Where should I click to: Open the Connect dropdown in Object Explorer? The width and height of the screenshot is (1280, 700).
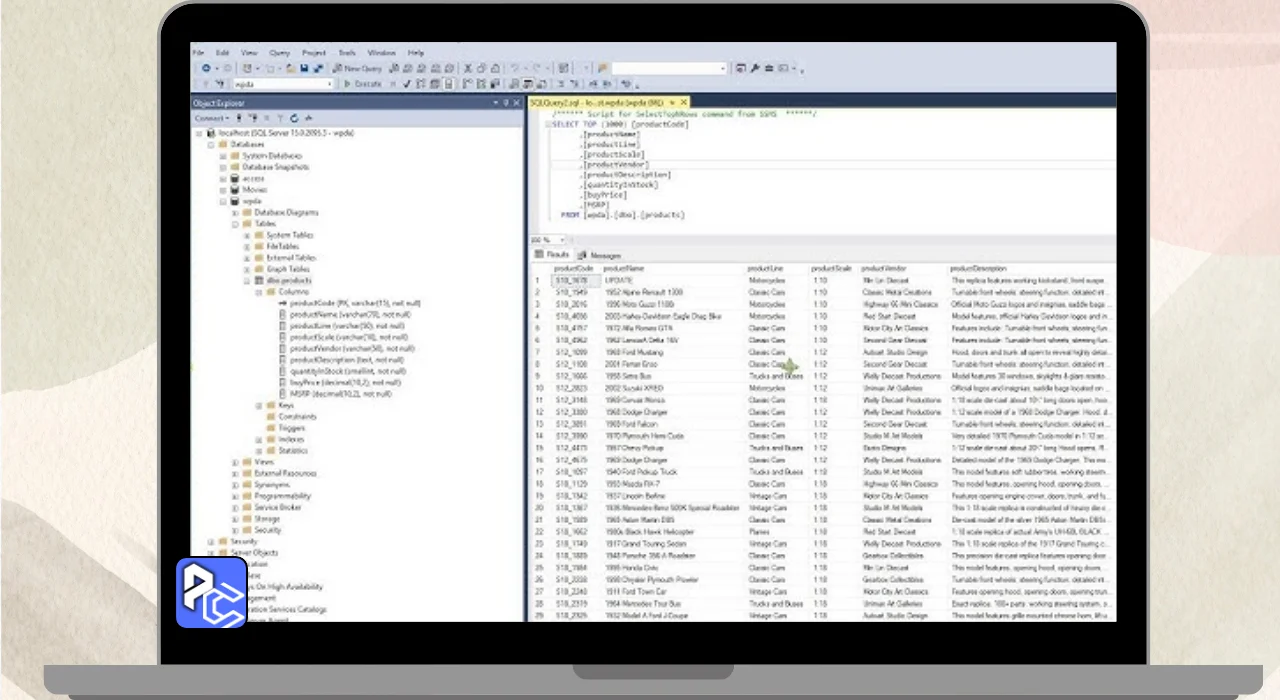click(x=213, y=118)
